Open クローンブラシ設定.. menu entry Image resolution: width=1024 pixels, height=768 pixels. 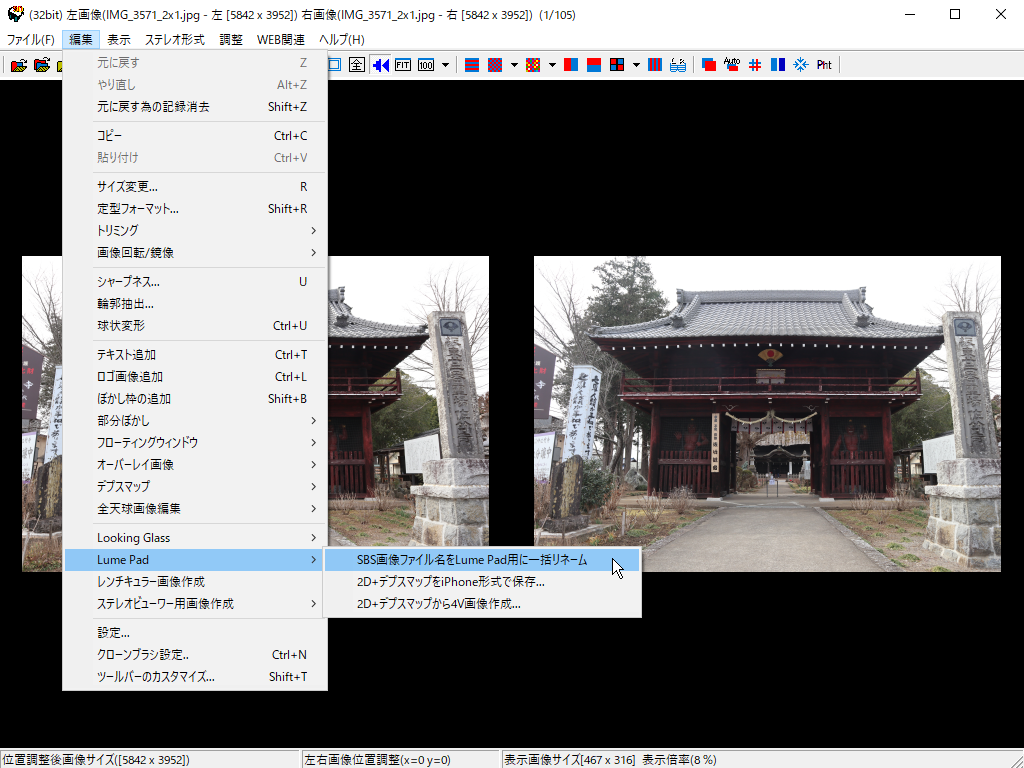coord(195,655)
